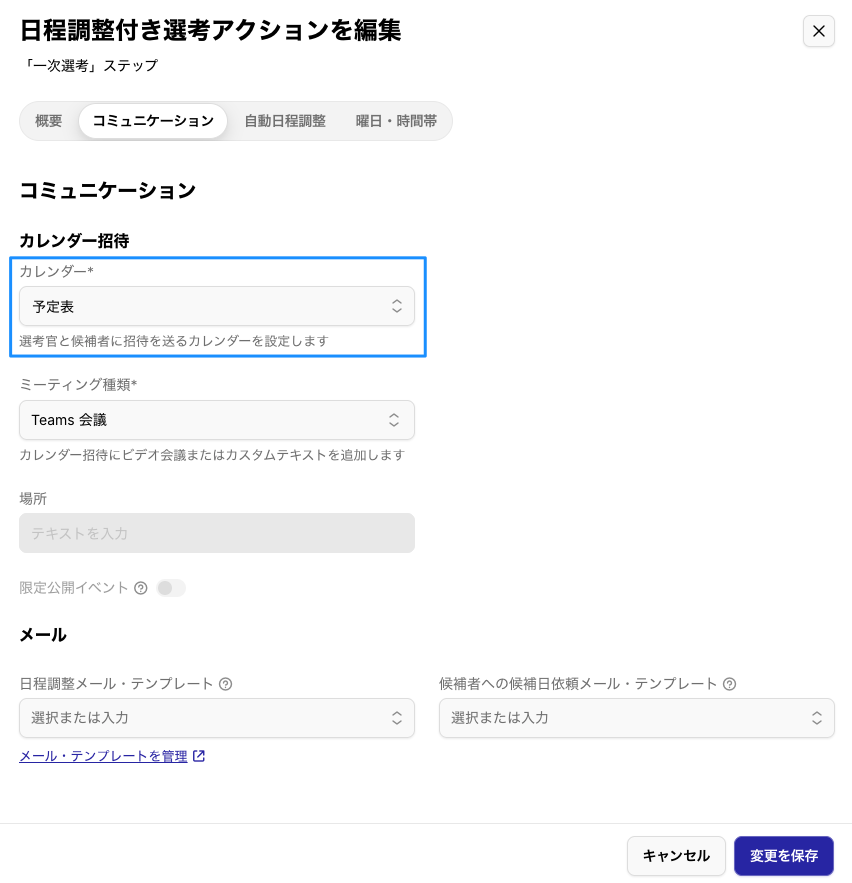Image resolution: width=852 pixels, height=883 pixels.
Task: Click the help icon beside 候補者への候補日依頼メール・テンプレート
Action: (x=730, y=684)
